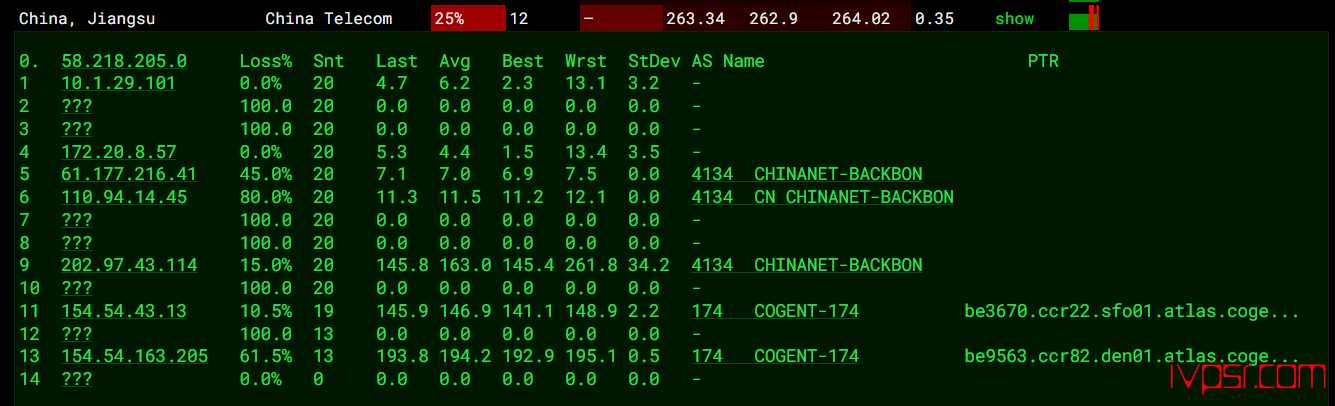Click the green 'show' link
This screenshot has width=1335, height=406.
coord(1014,19)
